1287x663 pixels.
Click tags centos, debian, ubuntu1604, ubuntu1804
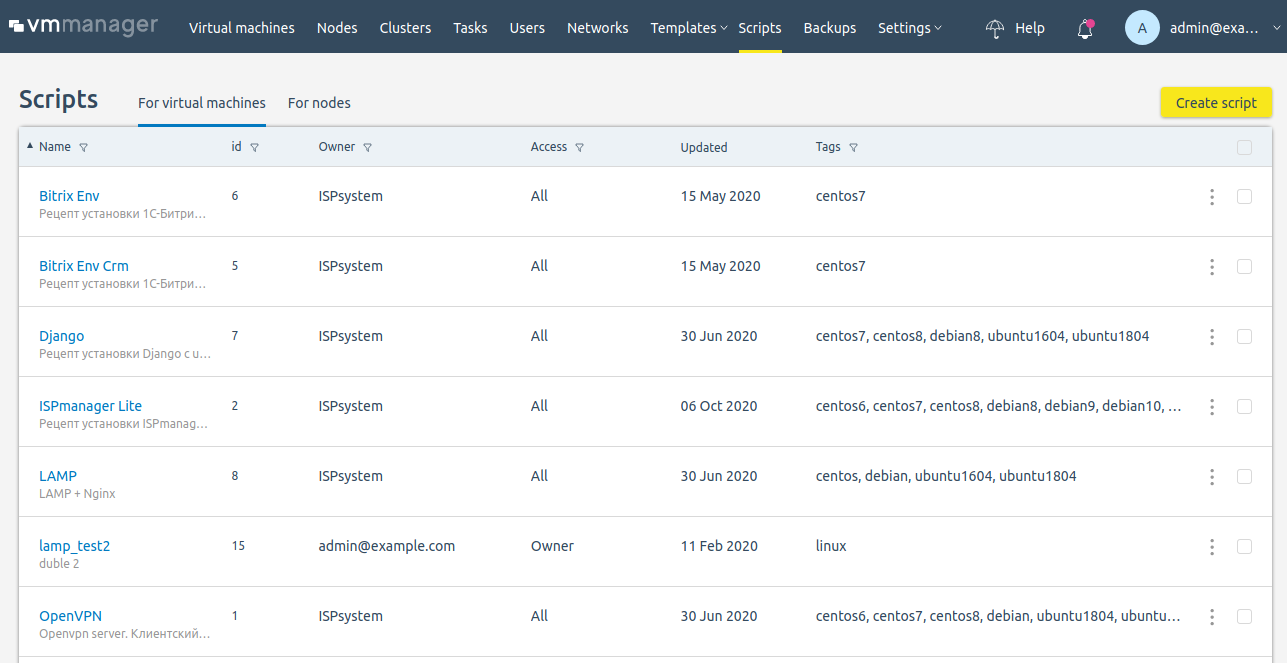[946, 476]
